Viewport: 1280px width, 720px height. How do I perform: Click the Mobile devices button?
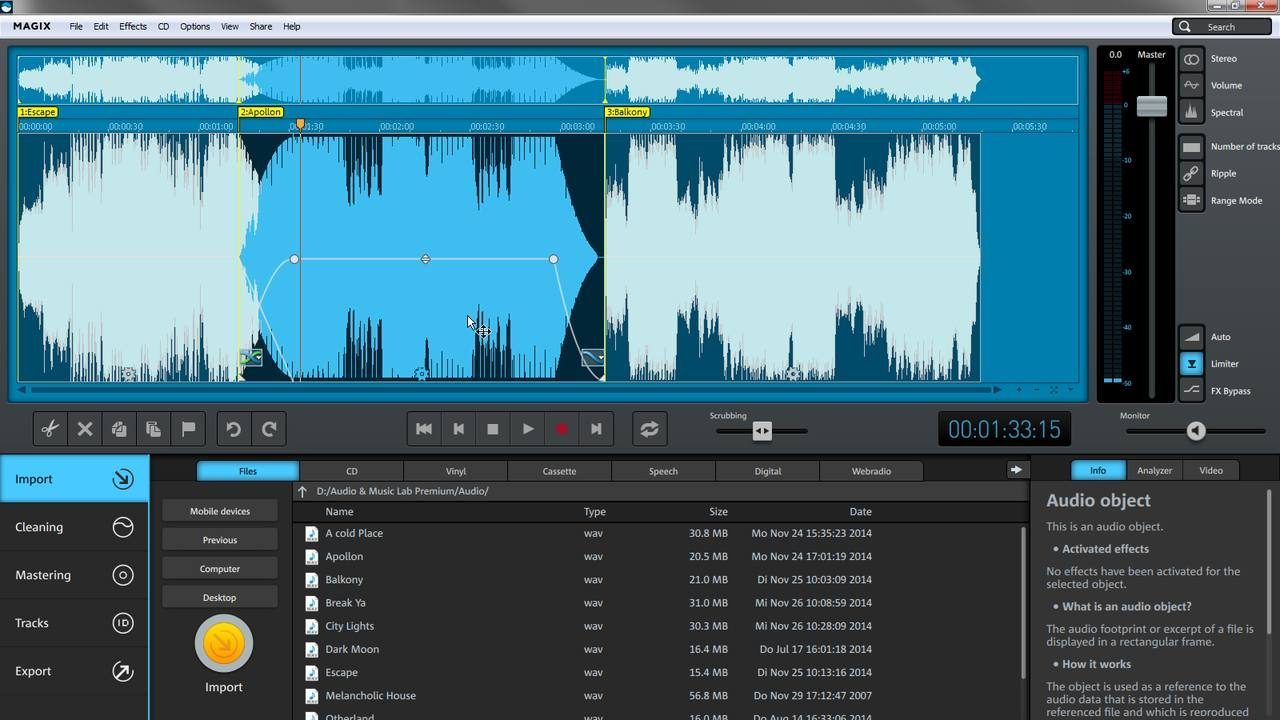coord(220,511)
